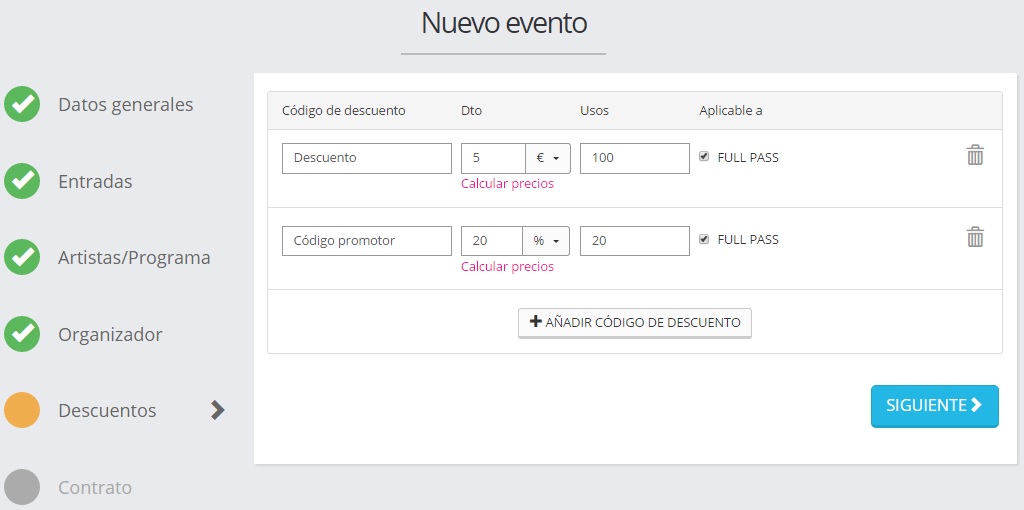Viewport: 1024px width, 510px height.
Task: Uncheck FULL PASS for Código promotor
Action: pyautogui.click(x=704, y=239)
